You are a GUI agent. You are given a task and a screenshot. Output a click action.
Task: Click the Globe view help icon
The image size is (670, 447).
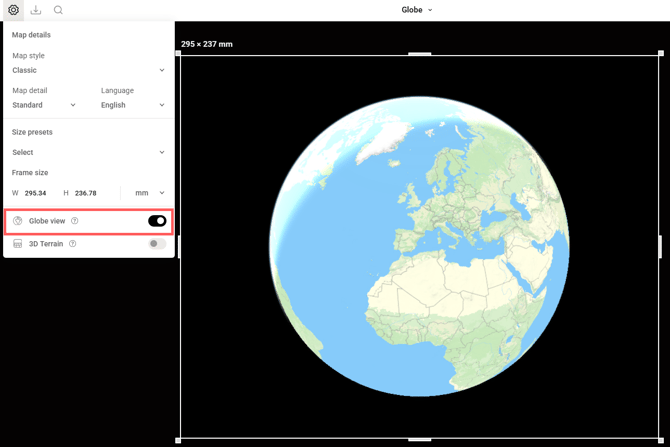tap(75, 221)
